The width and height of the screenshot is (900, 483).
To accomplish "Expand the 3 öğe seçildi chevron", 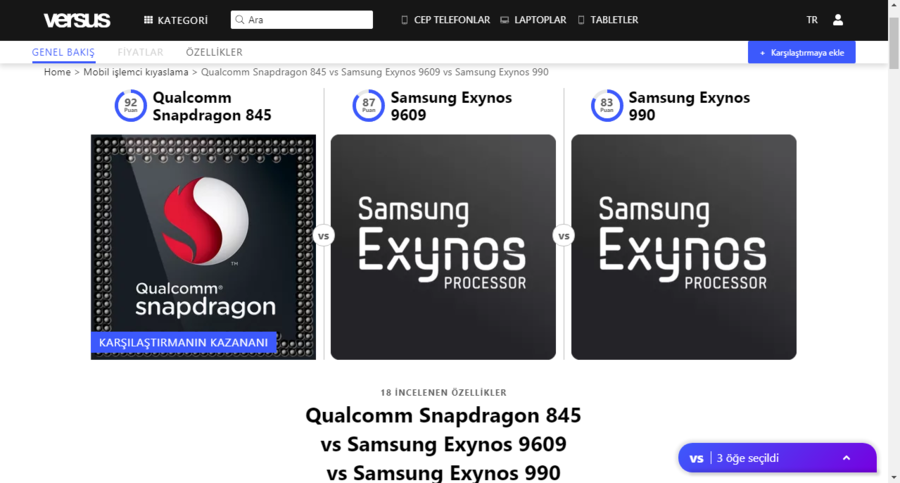I will coord(847,458).
